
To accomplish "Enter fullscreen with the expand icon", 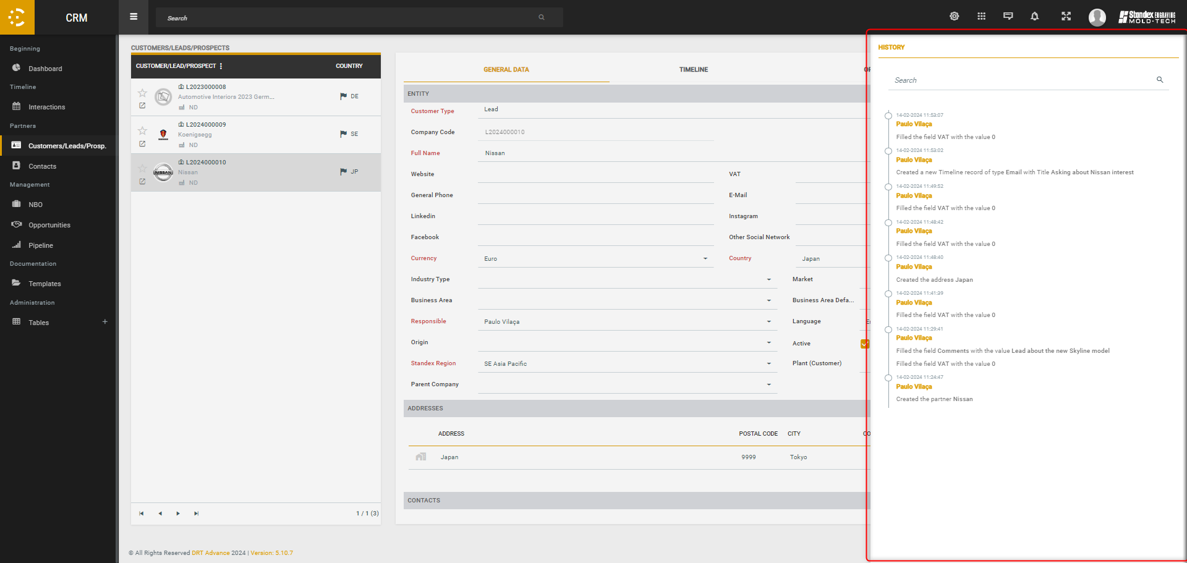I will pyautogui.click(x=1066, y=17).
